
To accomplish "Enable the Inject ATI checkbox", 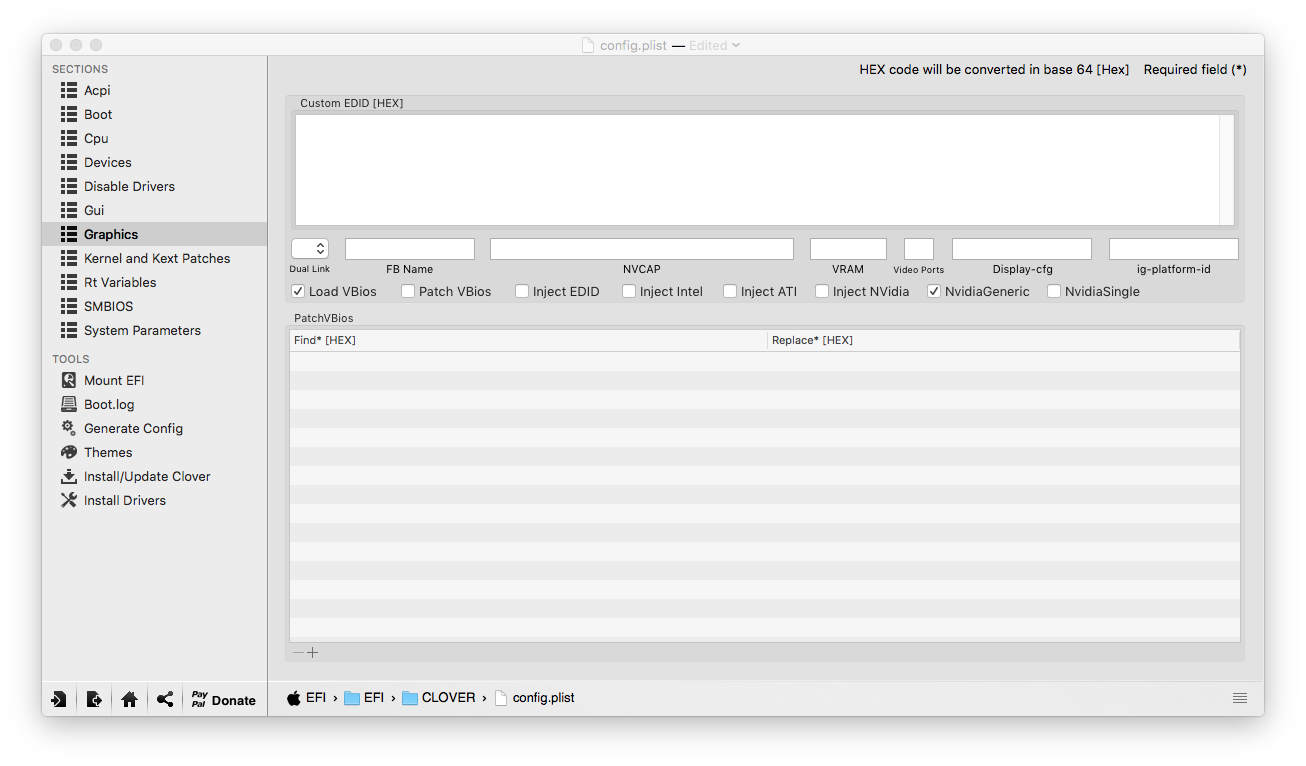I will (x=730, y=291).
